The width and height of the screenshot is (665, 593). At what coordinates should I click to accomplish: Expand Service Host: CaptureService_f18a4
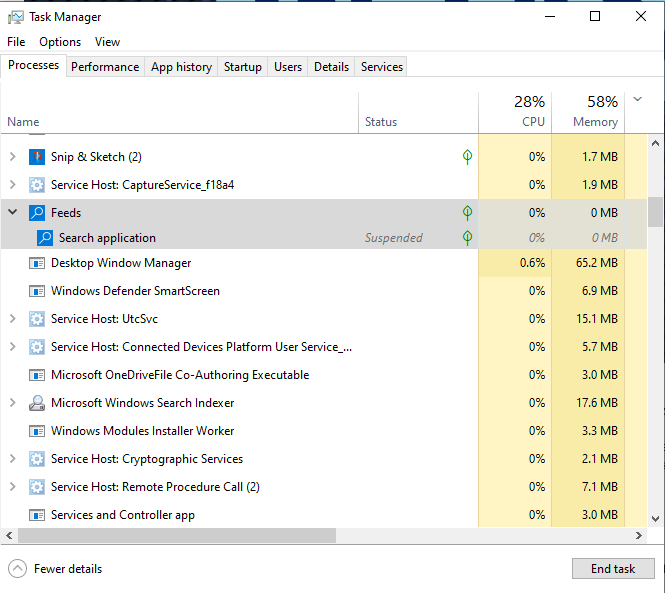tap(13, 185)
